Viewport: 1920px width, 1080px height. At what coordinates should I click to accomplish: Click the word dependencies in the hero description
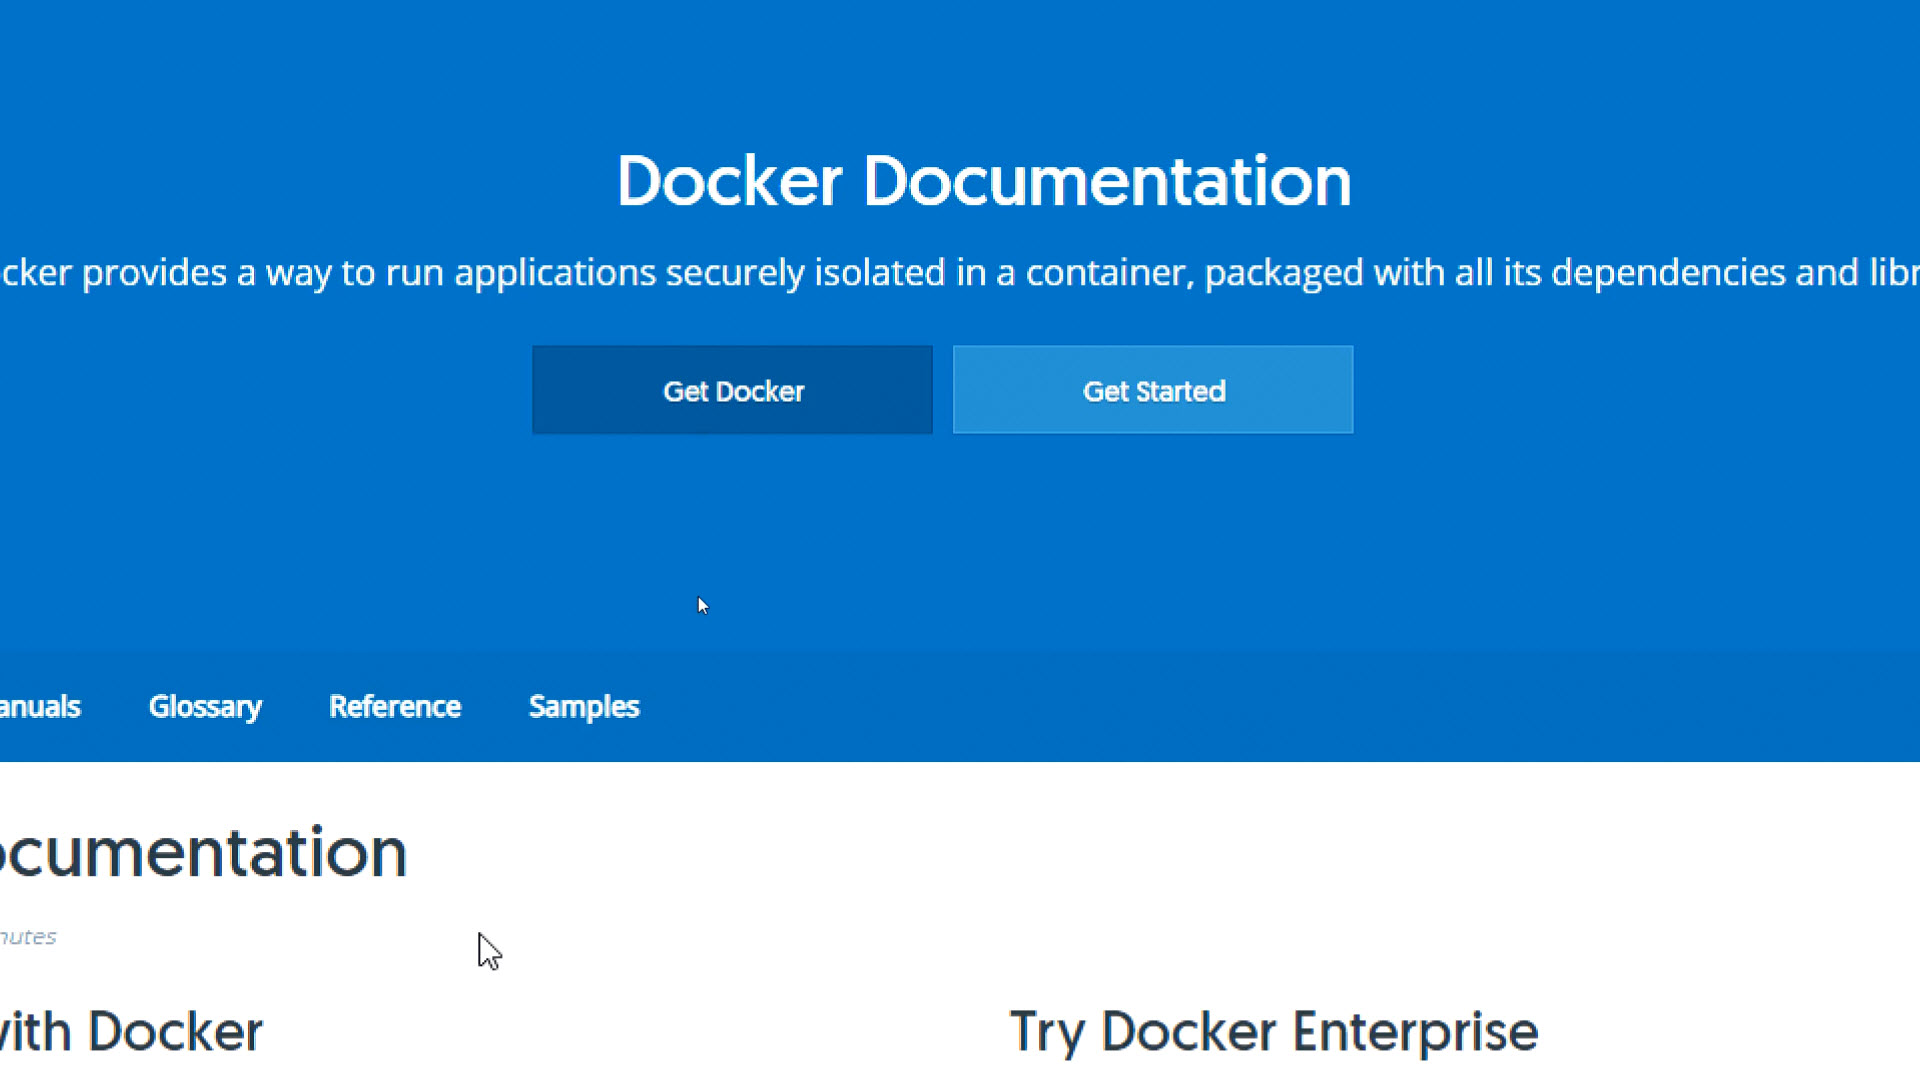(x=1668, y=273)
